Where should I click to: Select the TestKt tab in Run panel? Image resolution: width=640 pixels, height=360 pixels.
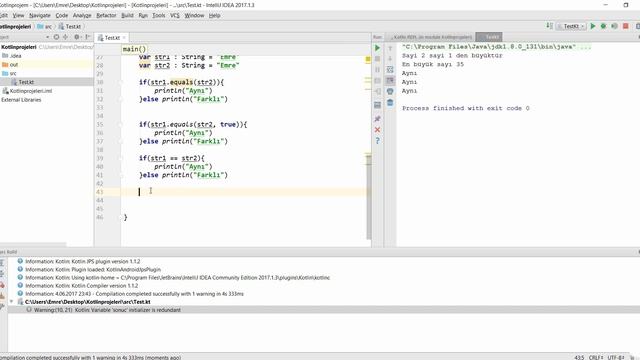click(x=489, y=37)
